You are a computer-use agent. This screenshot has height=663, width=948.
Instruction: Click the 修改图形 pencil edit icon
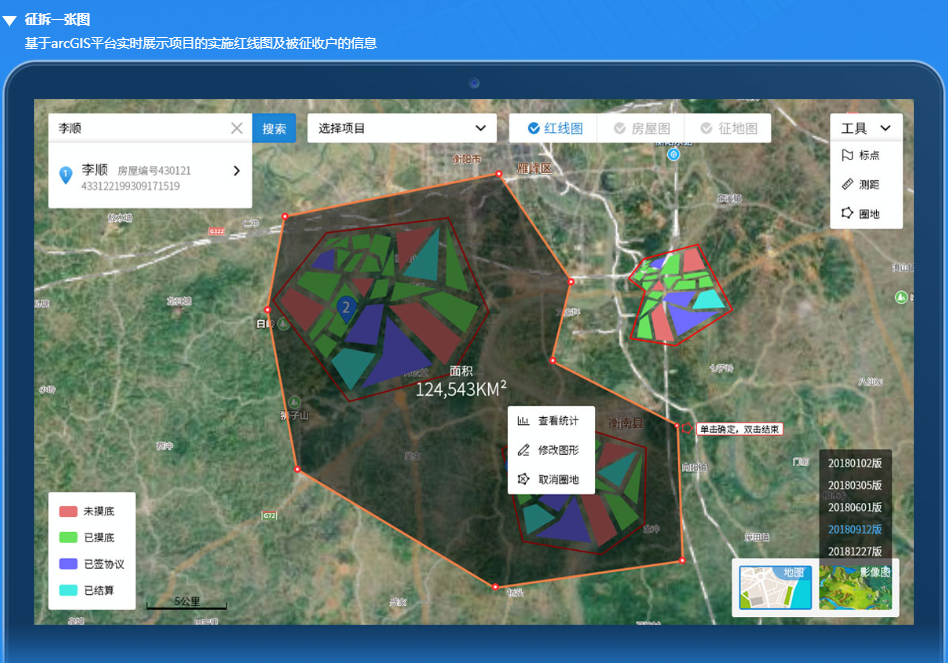[x=523, y=450]
